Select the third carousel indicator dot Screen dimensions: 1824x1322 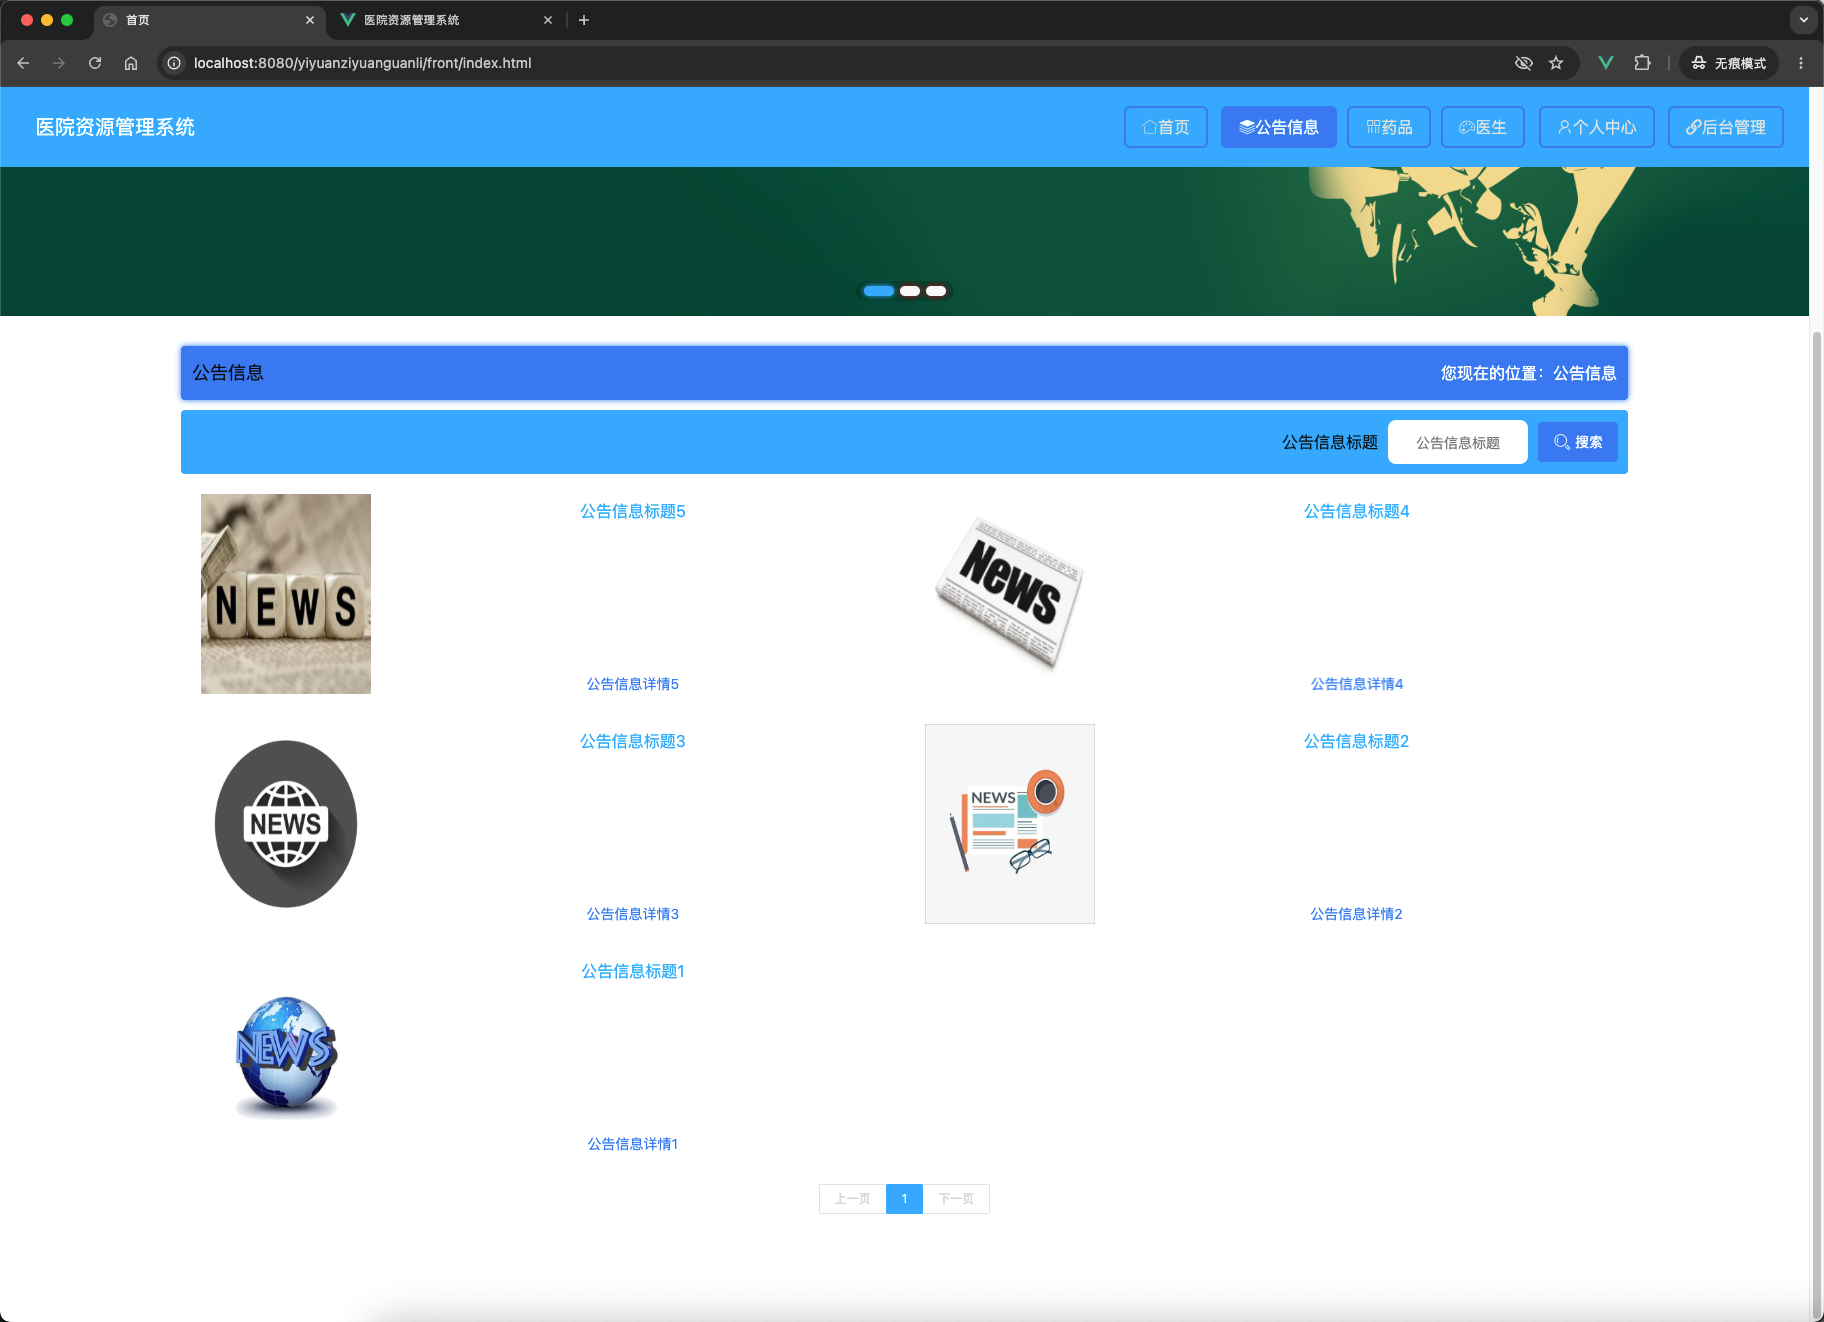[936, 291]
